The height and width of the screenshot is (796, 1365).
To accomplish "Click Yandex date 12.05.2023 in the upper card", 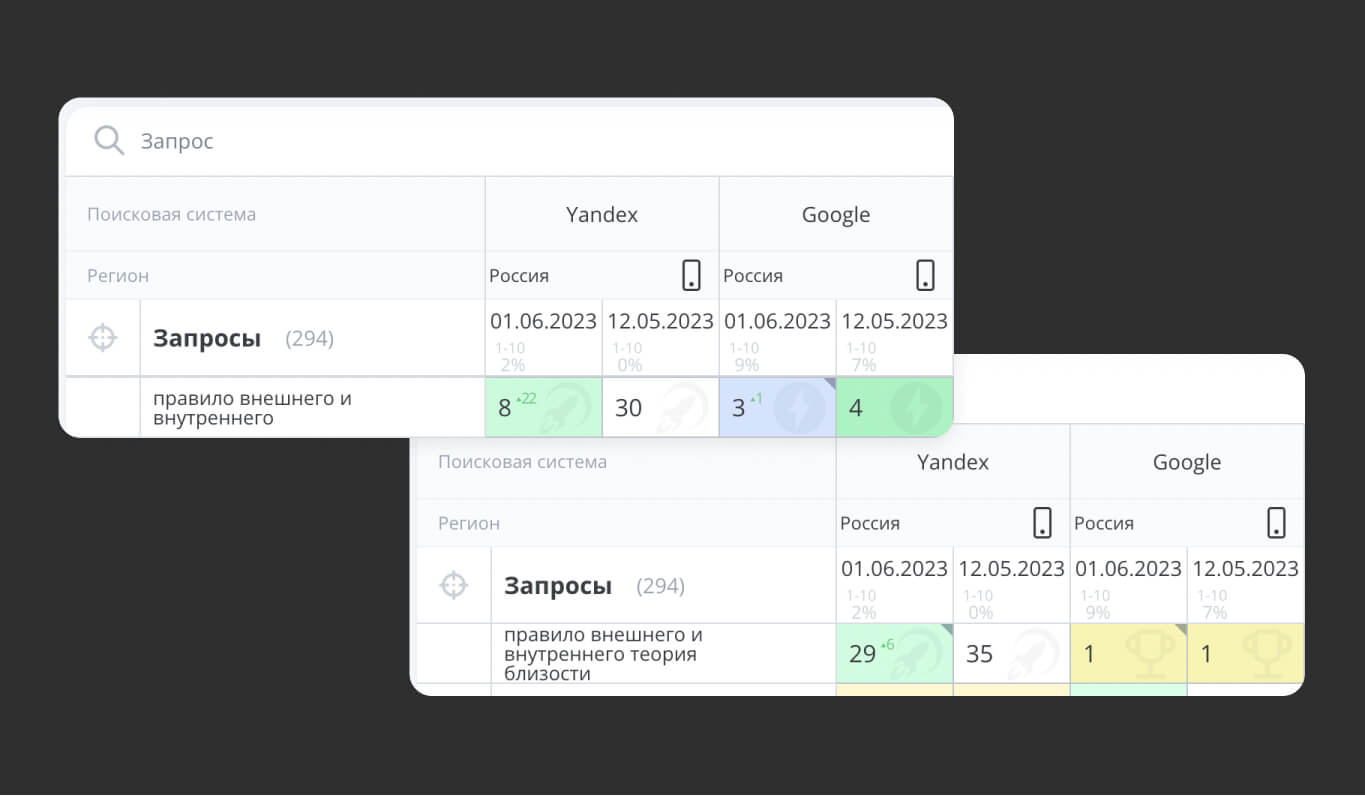I will click(660, 321).
